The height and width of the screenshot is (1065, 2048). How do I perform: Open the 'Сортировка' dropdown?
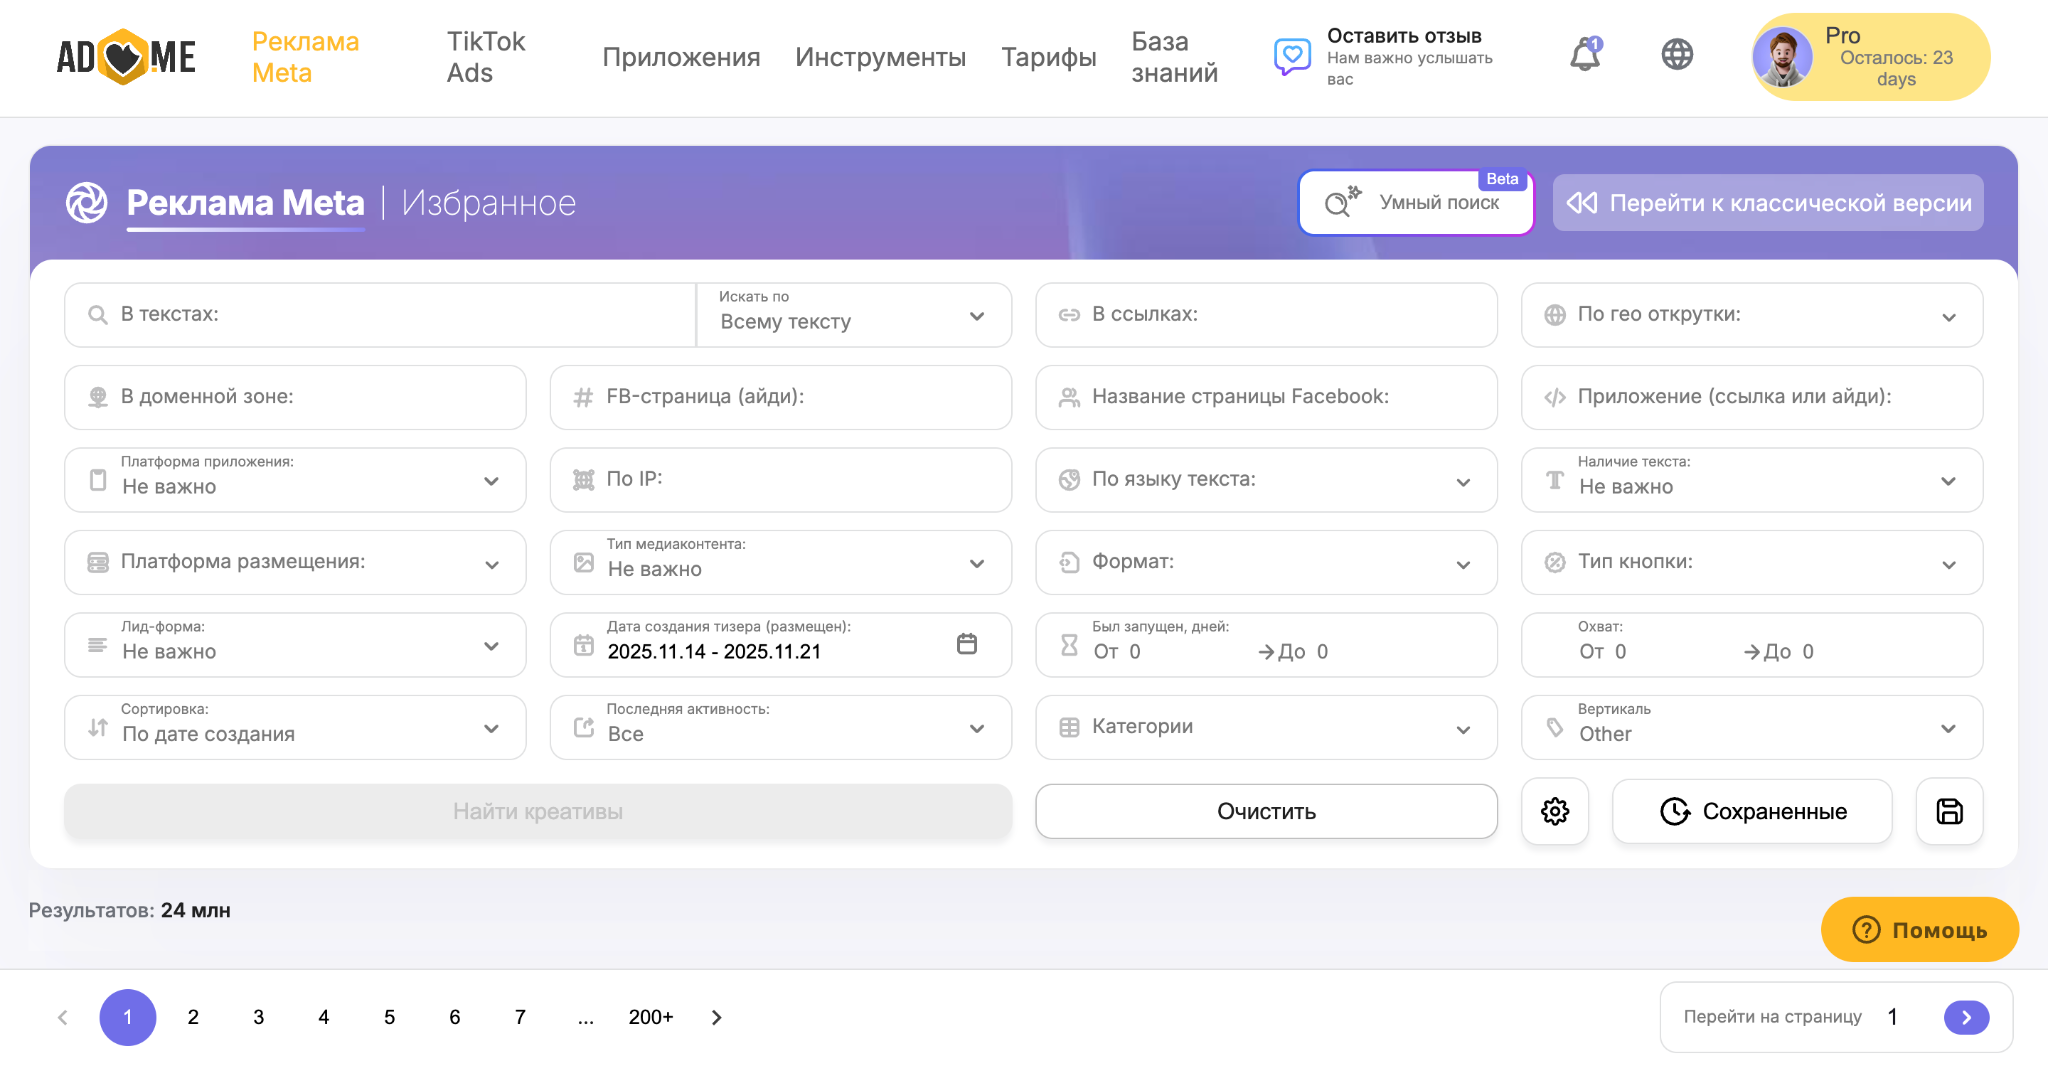(295, 727)
